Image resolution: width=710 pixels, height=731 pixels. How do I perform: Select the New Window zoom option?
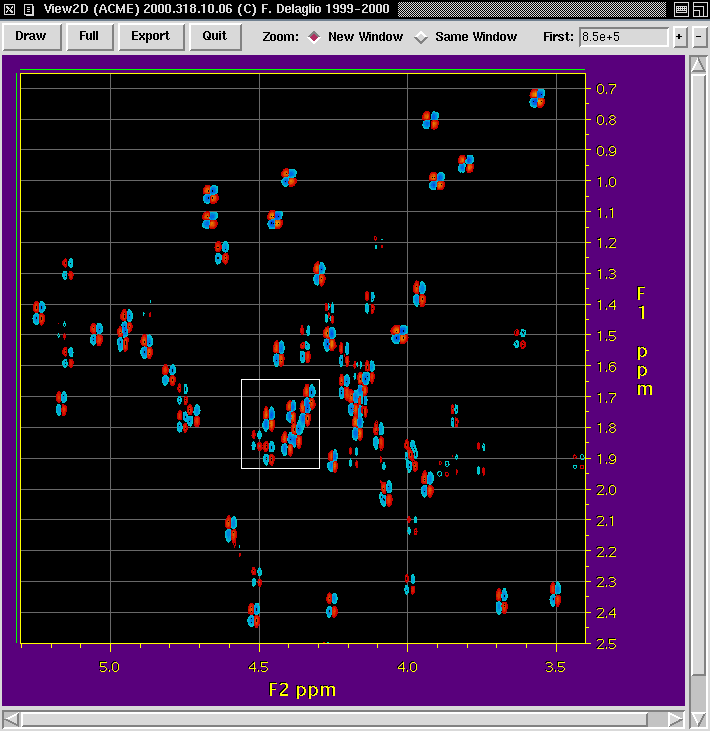coord(314,37)
